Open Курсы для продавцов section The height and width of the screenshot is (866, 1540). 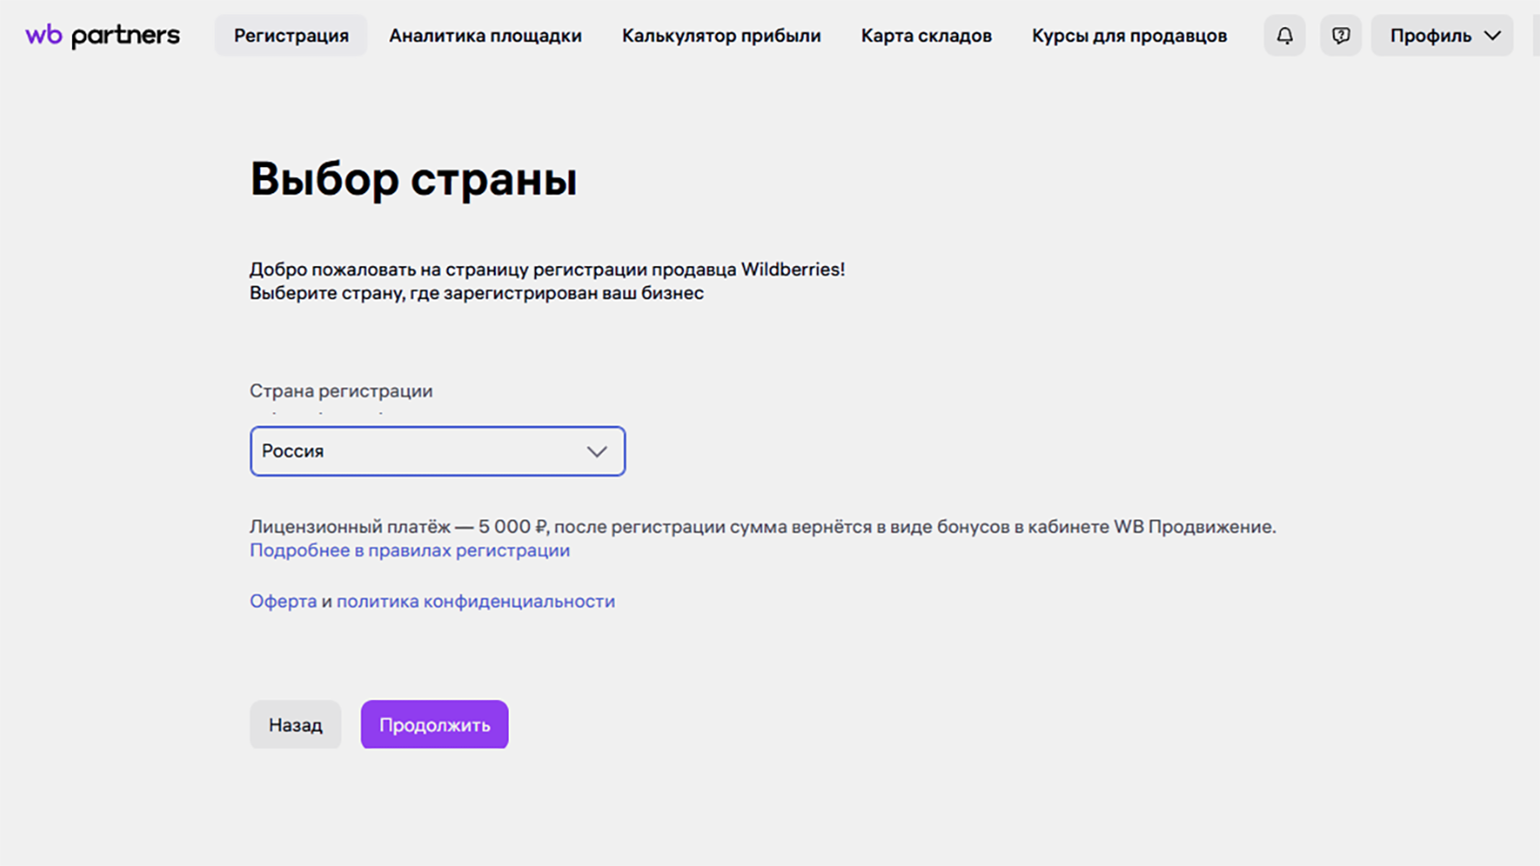pos(1129,36)
